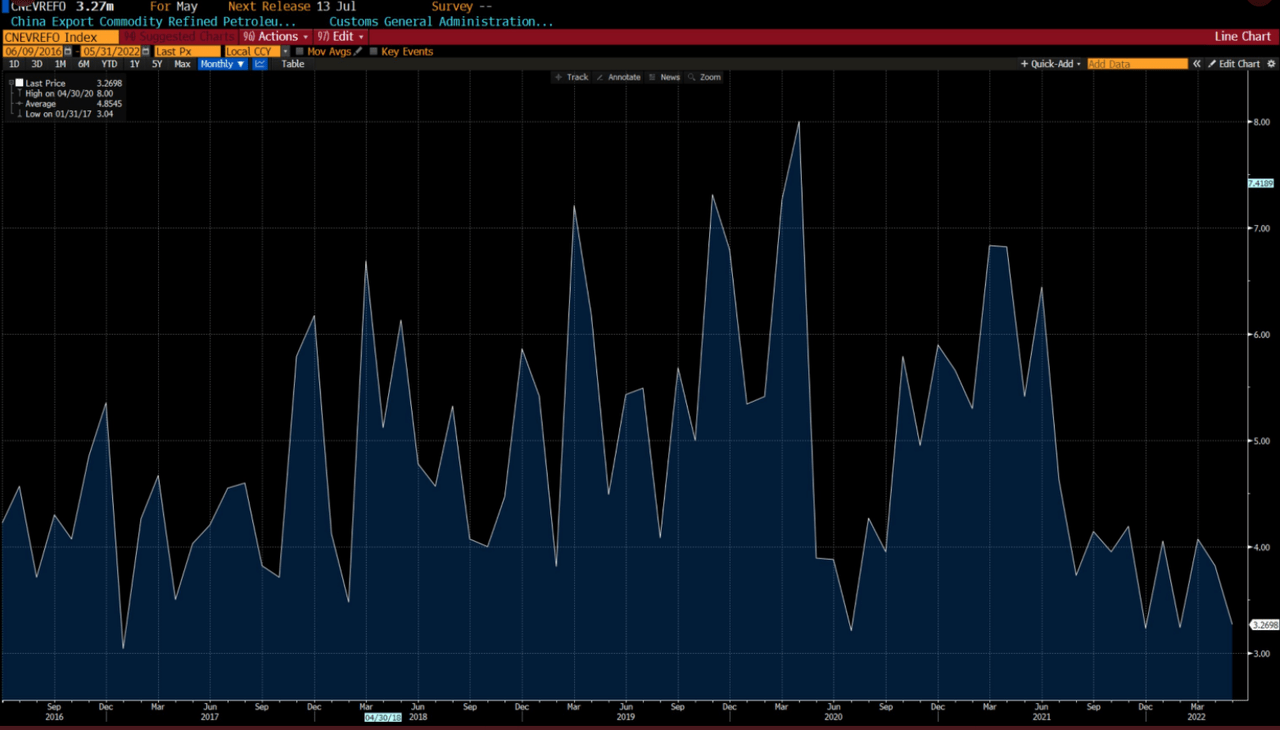1280x730 pixels.
Task: Expand the Monthly periodicity dropdown
Action: coord(222,64)
